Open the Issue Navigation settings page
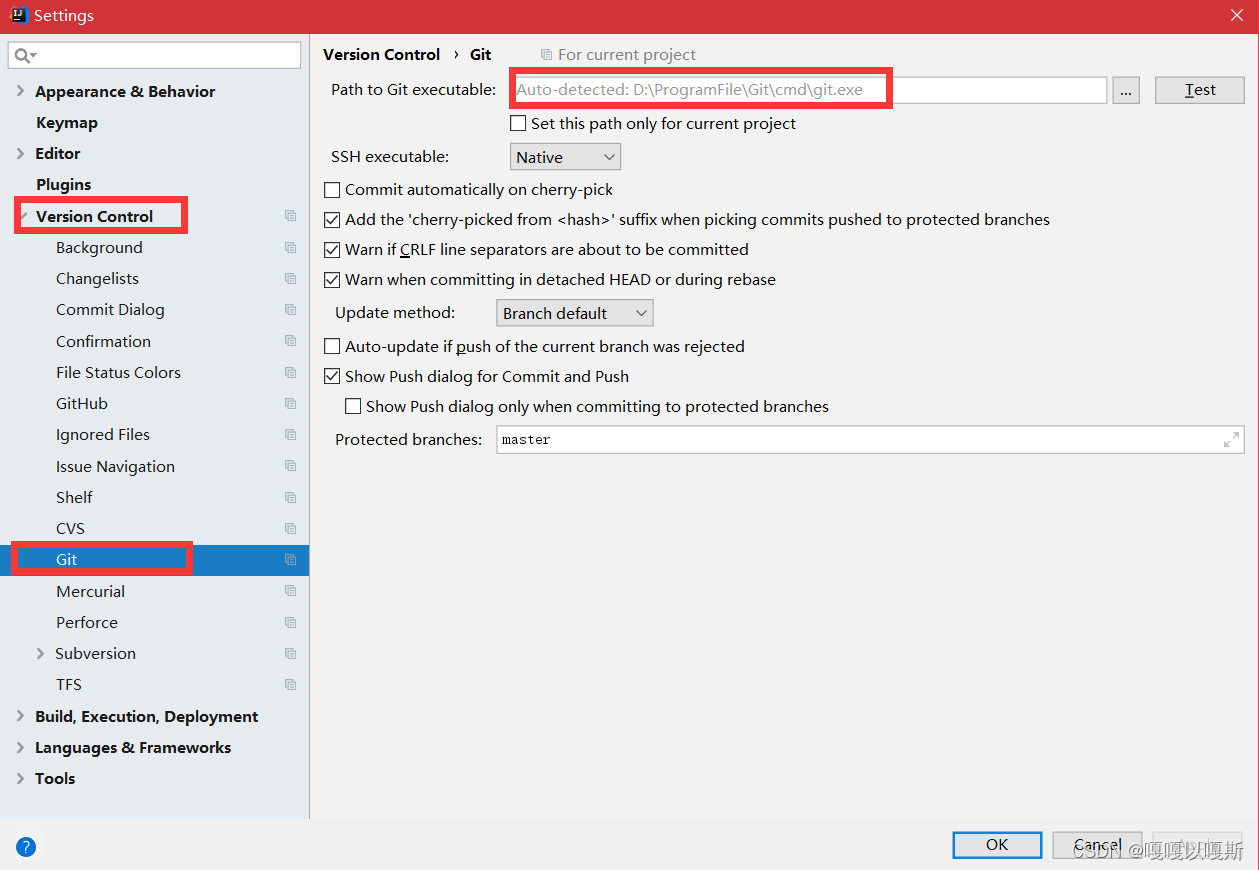This screenshot has width=1259, height=870. [x=115, y=466]
